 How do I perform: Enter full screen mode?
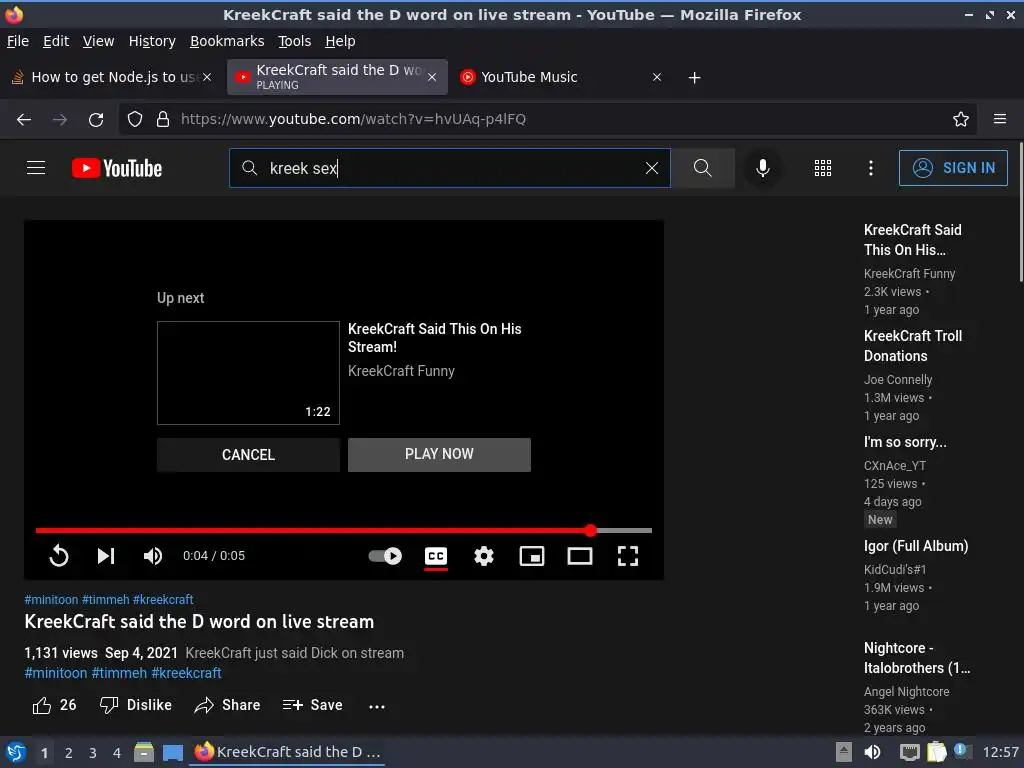coord(628,556)
